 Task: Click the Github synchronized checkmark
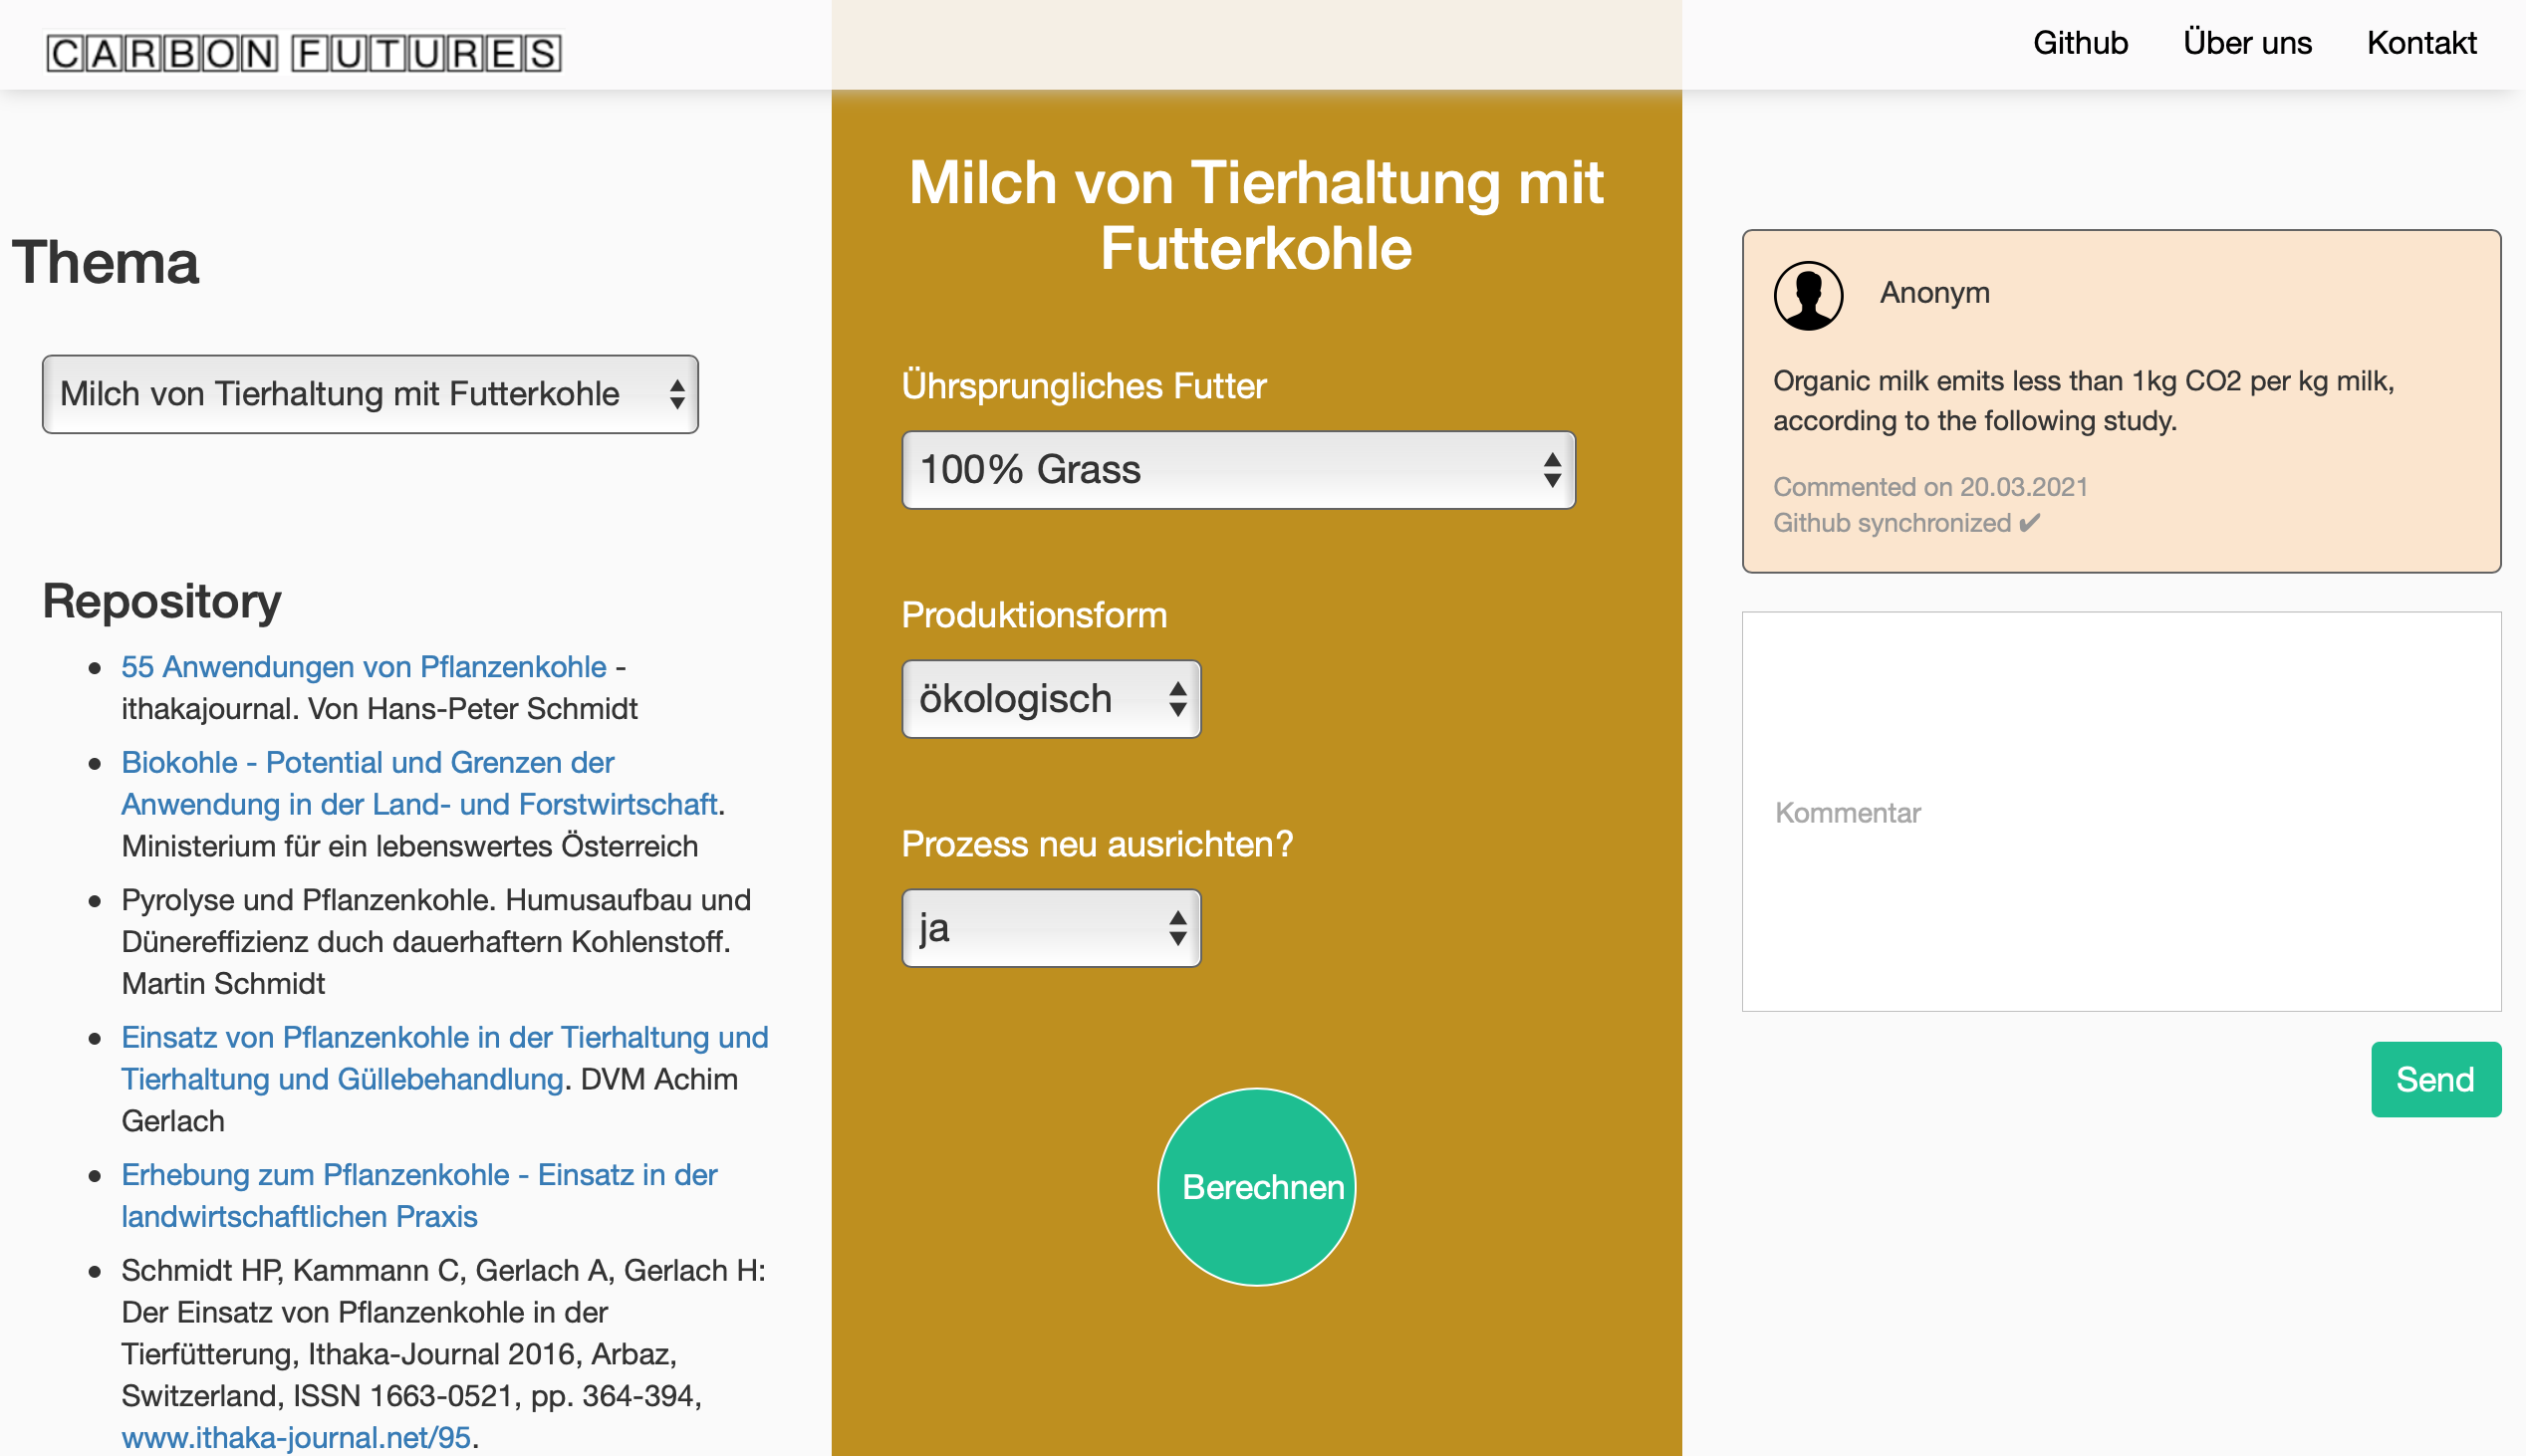tap(2029, 523)
